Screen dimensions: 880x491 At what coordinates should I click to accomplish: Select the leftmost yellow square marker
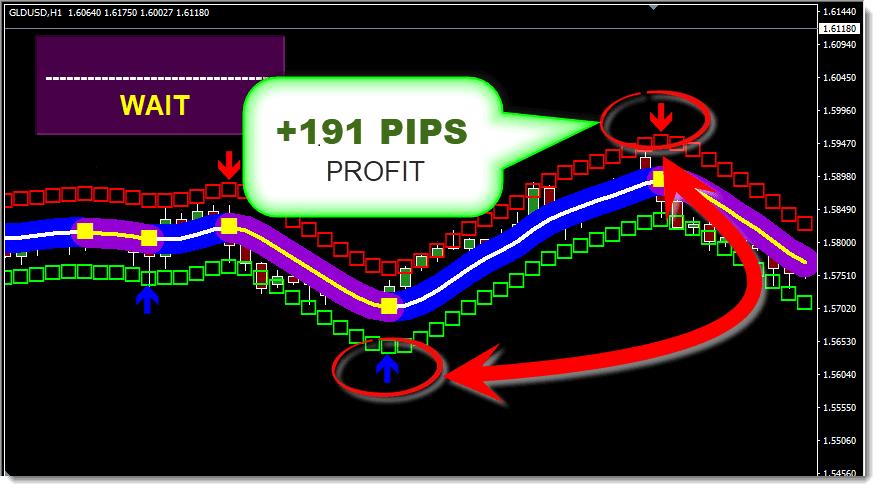click(x=85, y=231)
